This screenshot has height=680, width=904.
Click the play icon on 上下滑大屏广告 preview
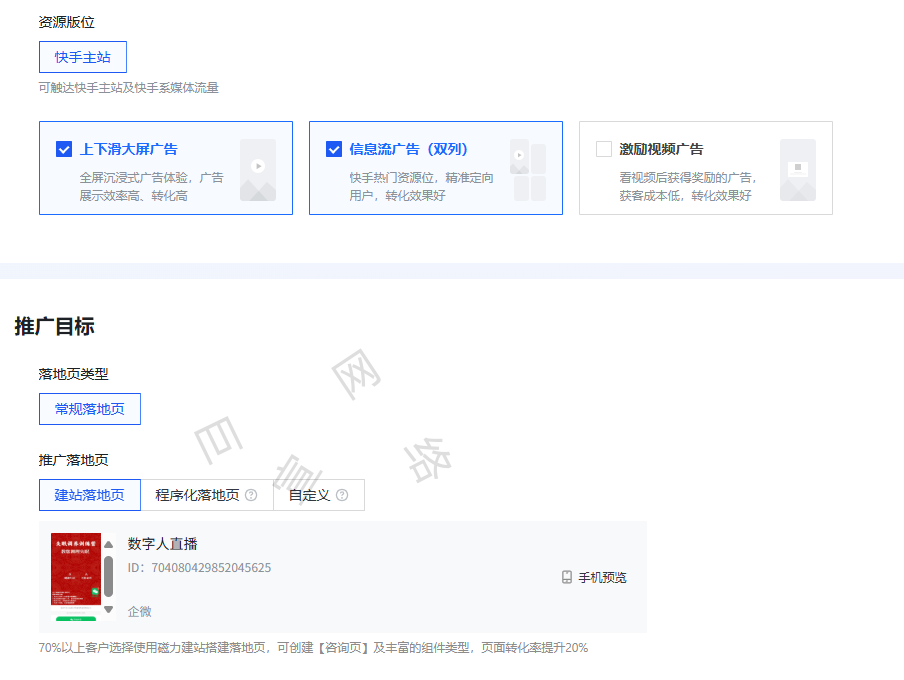click(x=258, y=168)
